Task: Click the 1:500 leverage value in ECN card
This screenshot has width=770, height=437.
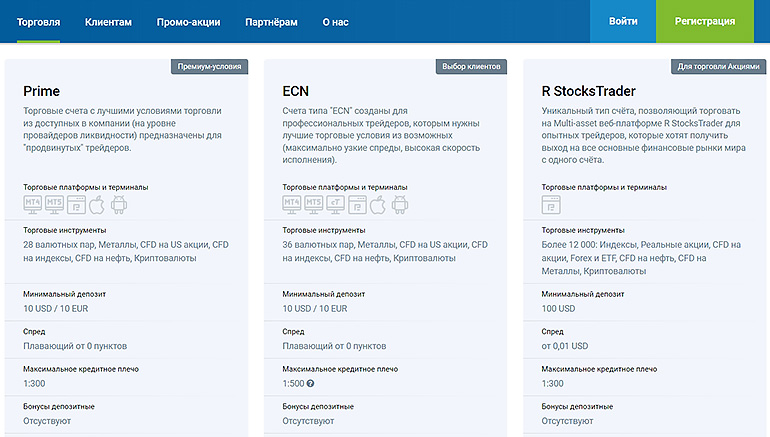Action: tap(293, 383)
